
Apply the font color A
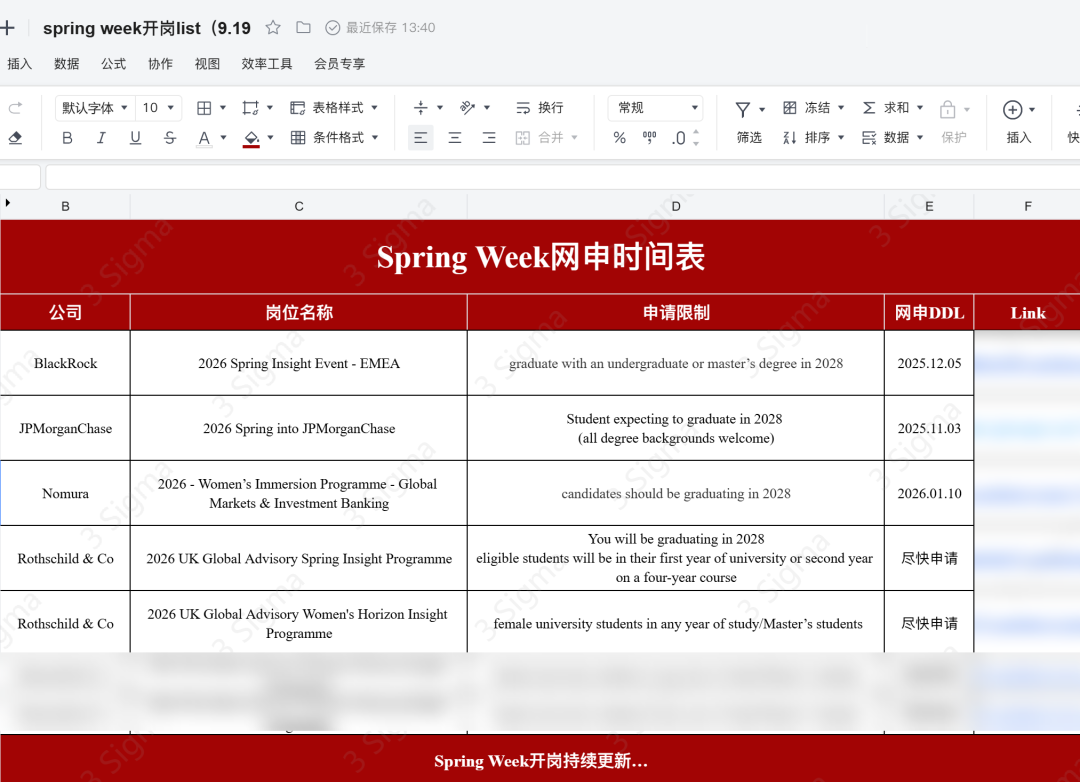tap(204, 138)
